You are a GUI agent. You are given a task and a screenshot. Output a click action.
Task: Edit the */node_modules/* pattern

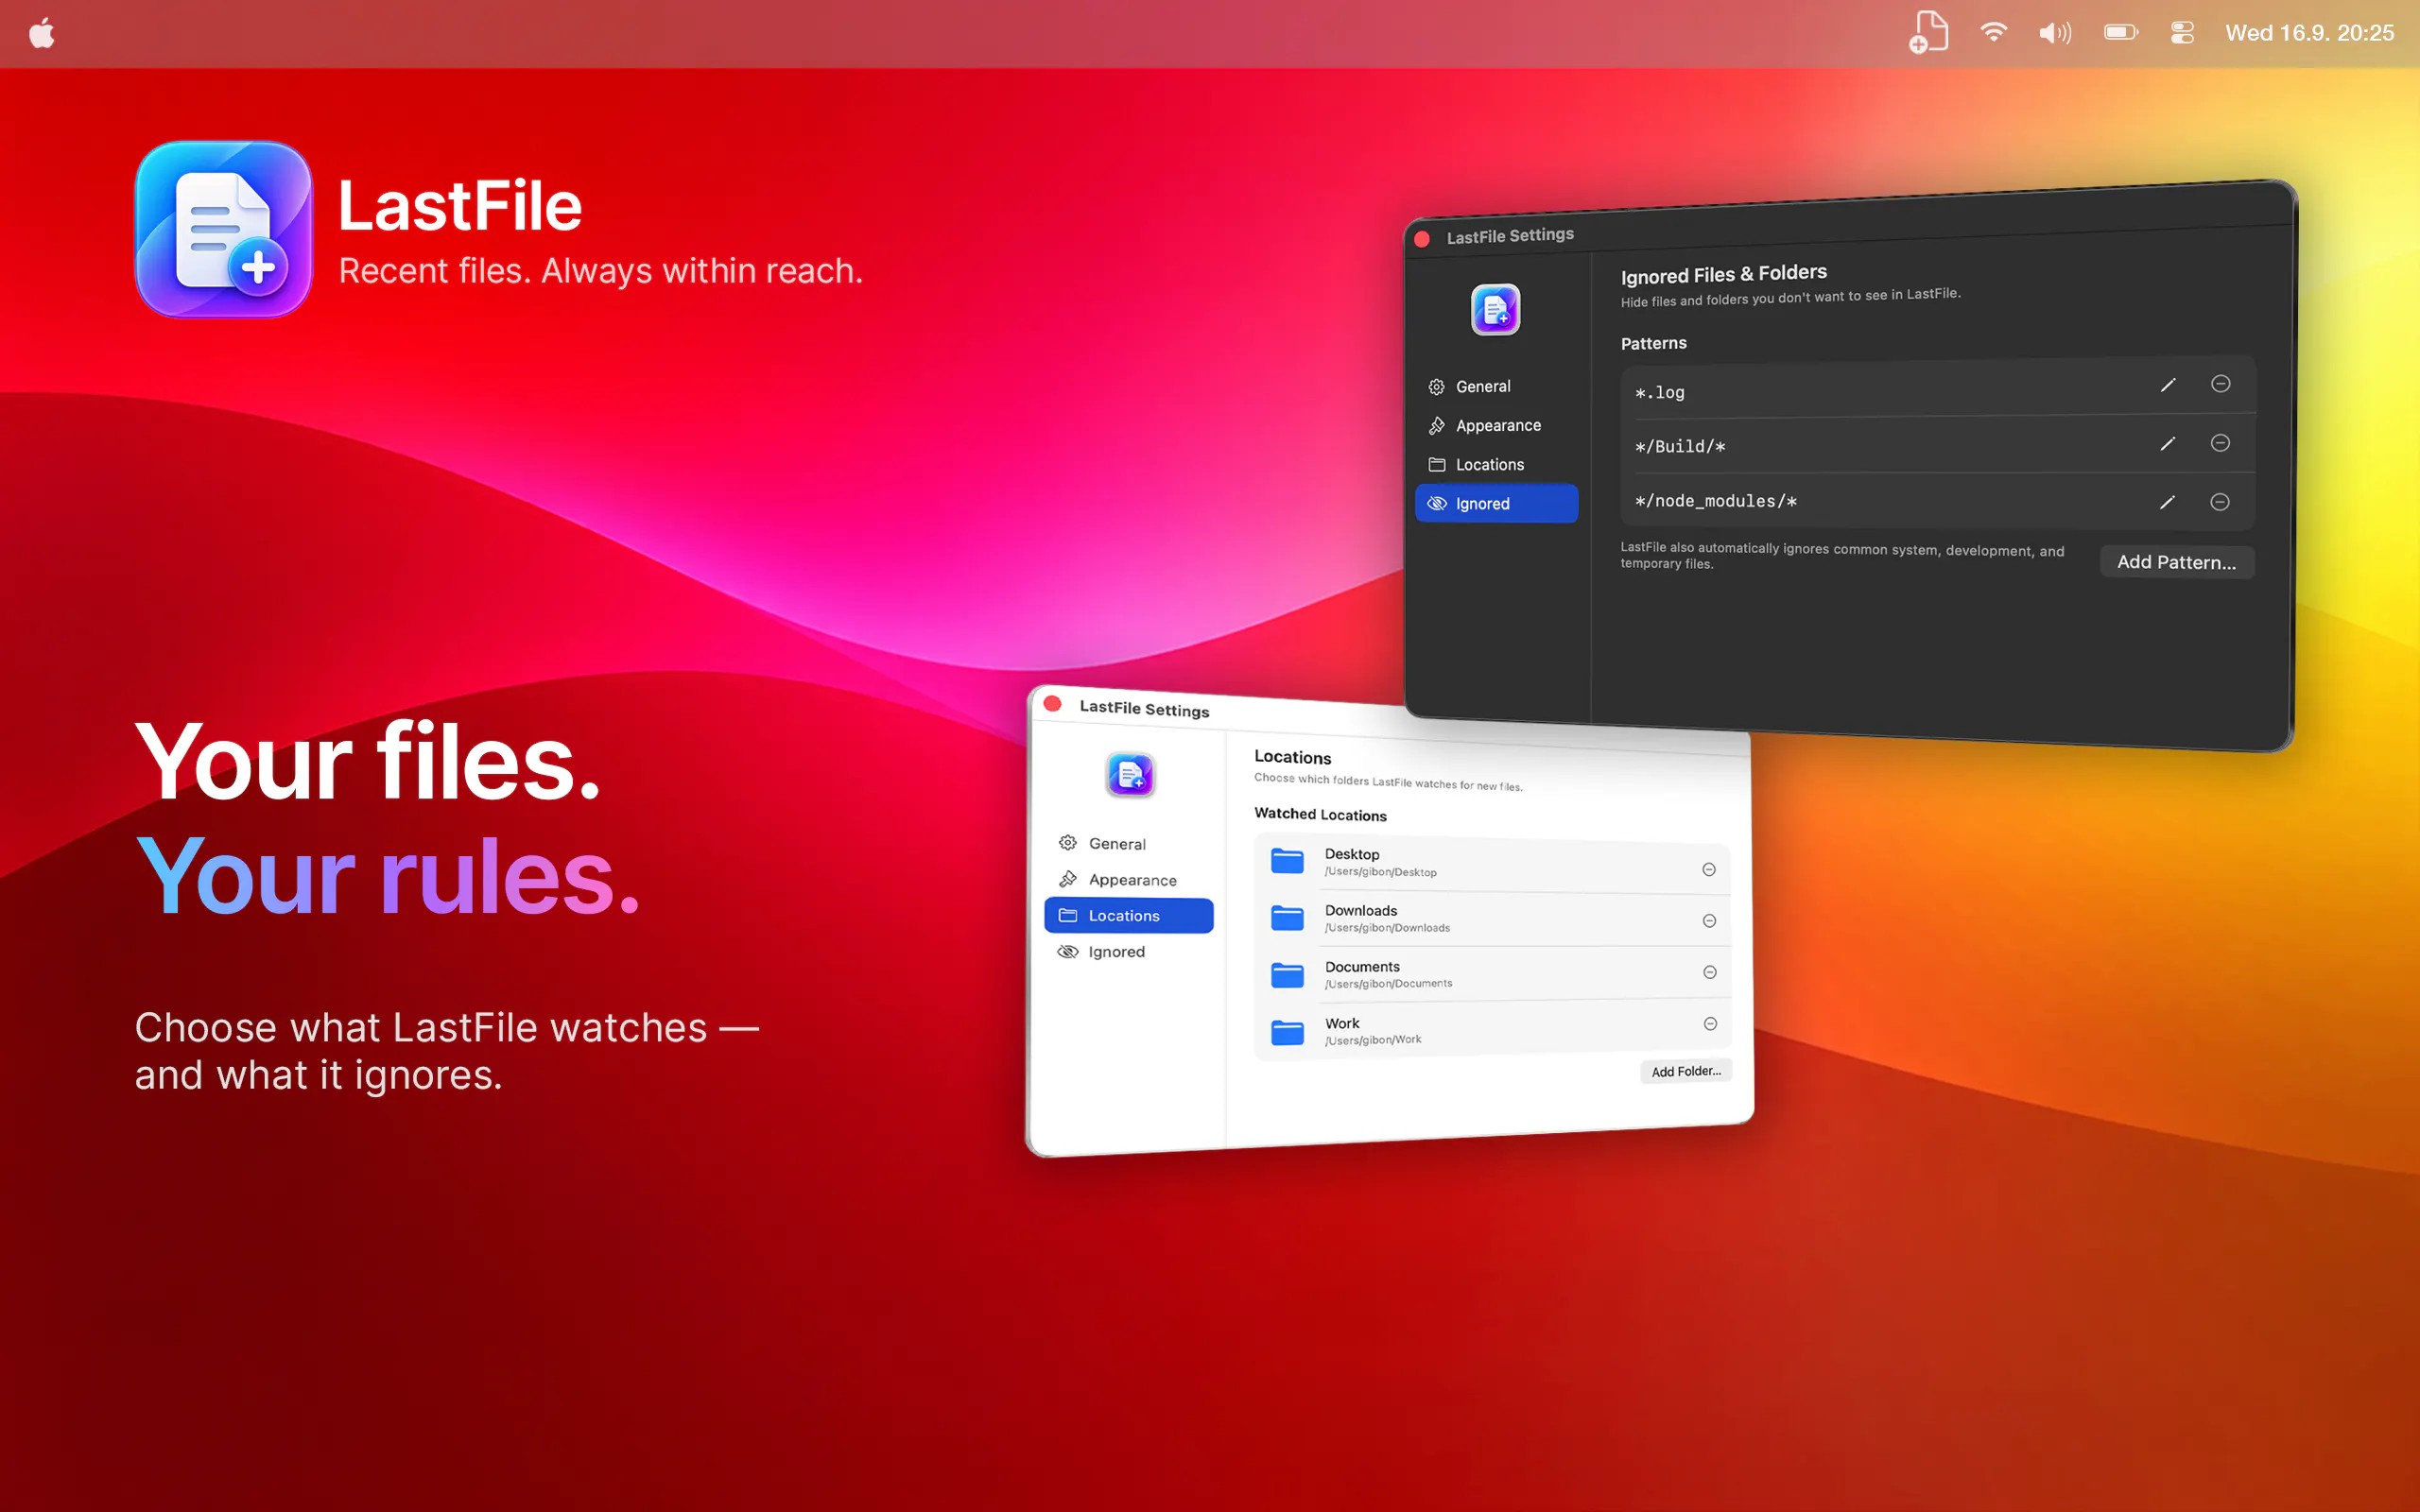click(x=2167, y=502)
